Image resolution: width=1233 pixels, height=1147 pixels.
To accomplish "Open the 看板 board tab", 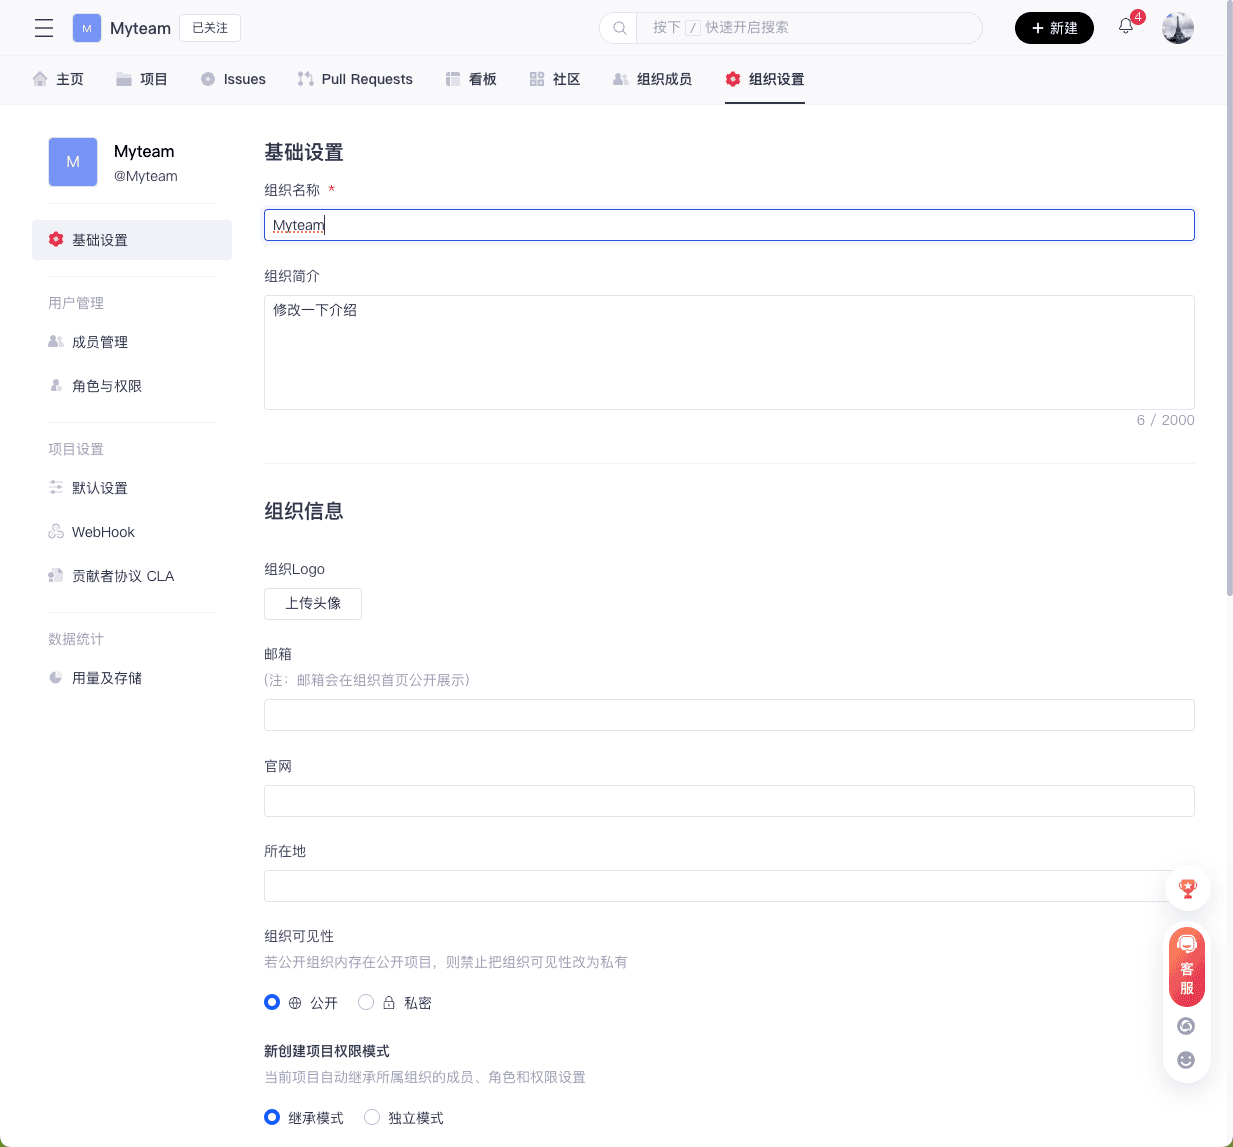I will coord(471,79).
